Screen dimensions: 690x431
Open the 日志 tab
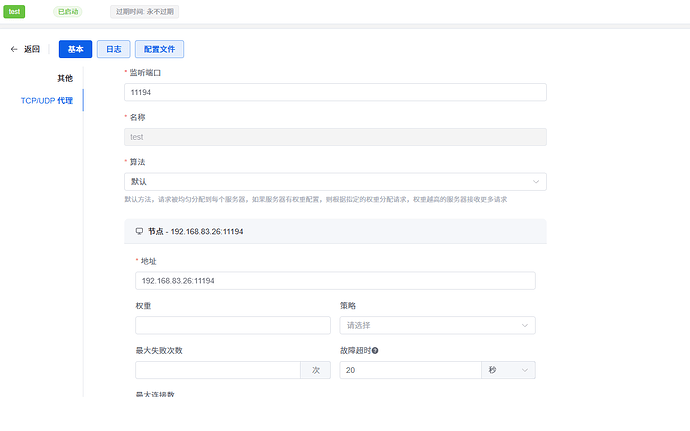pos(113,49)
